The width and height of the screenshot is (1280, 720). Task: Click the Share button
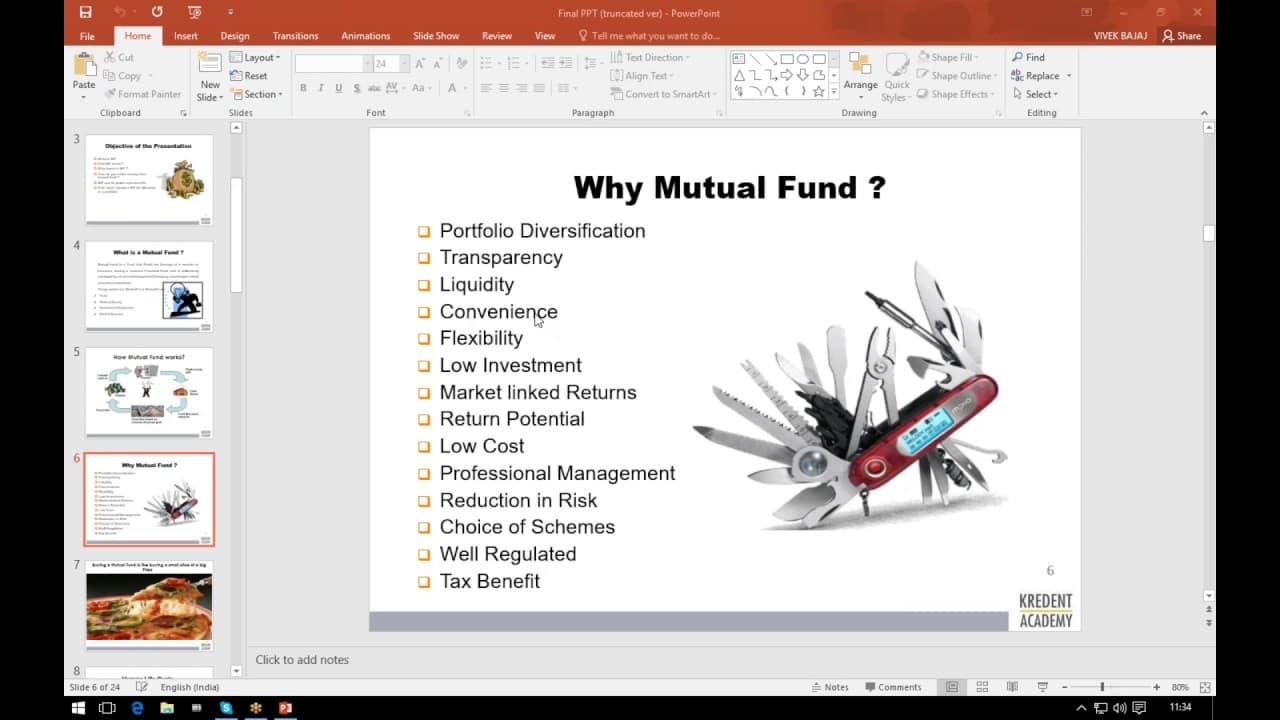[x=1182, y=36]
